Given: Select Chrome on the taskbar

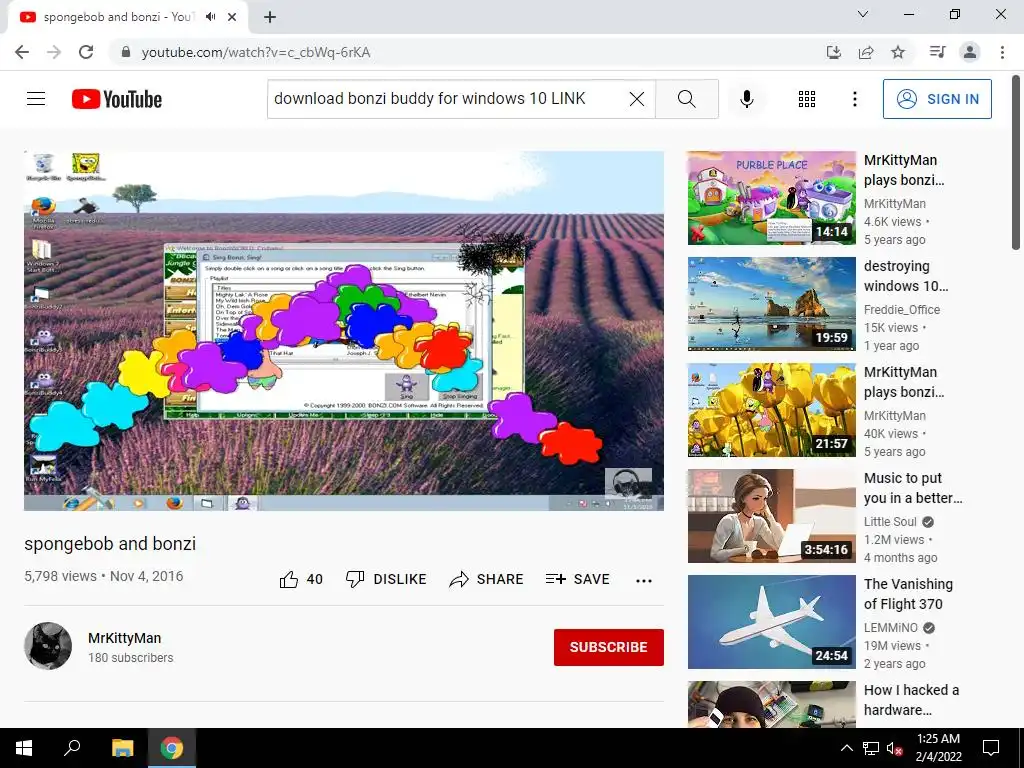Looking at the screenshot, I should tap(172, 748).
